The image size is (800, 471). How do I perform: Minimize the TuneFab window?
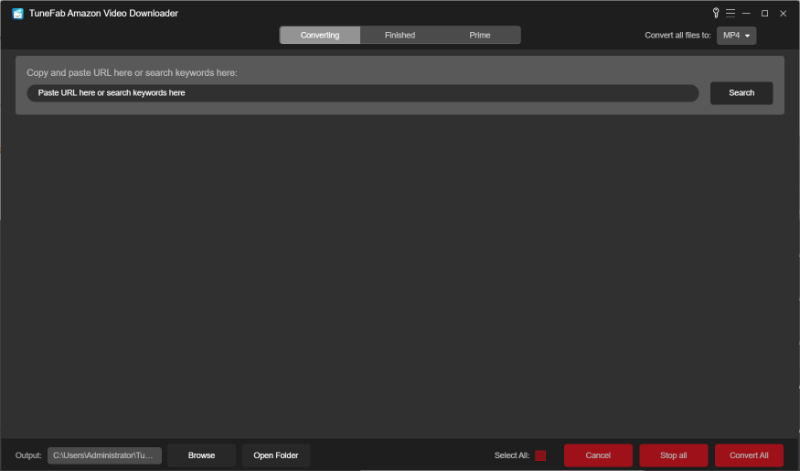pos(746,13)
